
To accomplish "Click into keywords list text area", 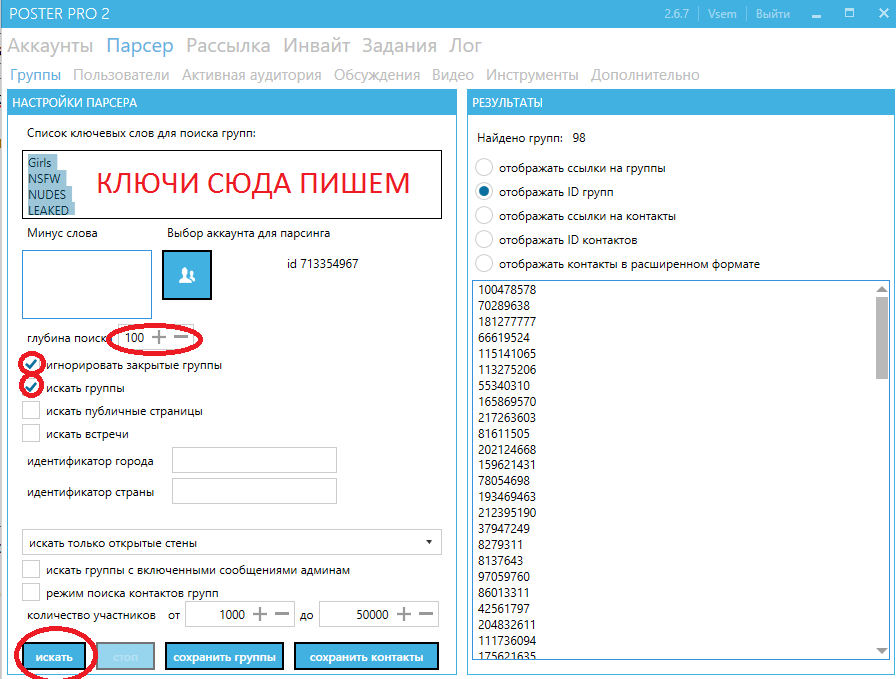I will click(x=231, y=185).
